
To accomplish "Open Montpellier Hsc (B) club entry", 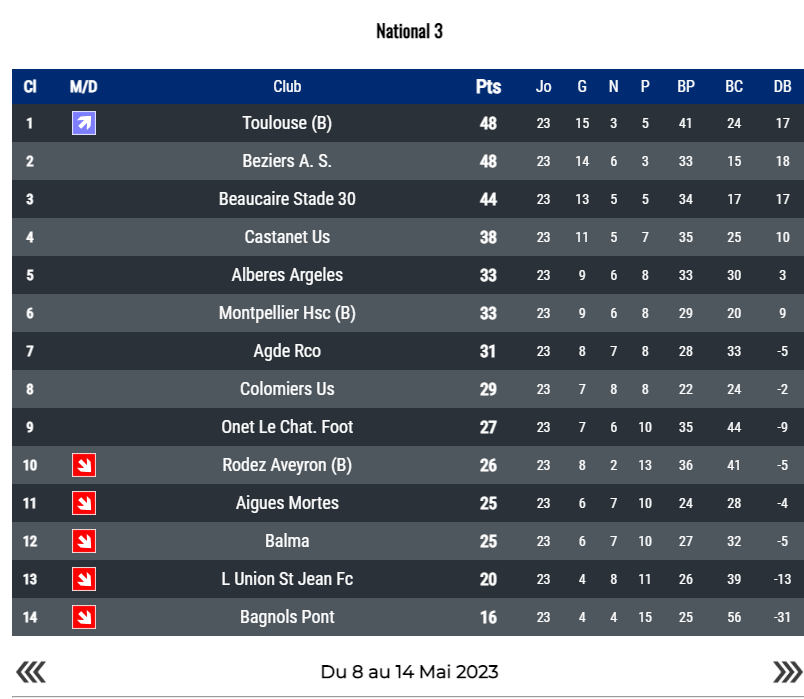I will point(287,313).
